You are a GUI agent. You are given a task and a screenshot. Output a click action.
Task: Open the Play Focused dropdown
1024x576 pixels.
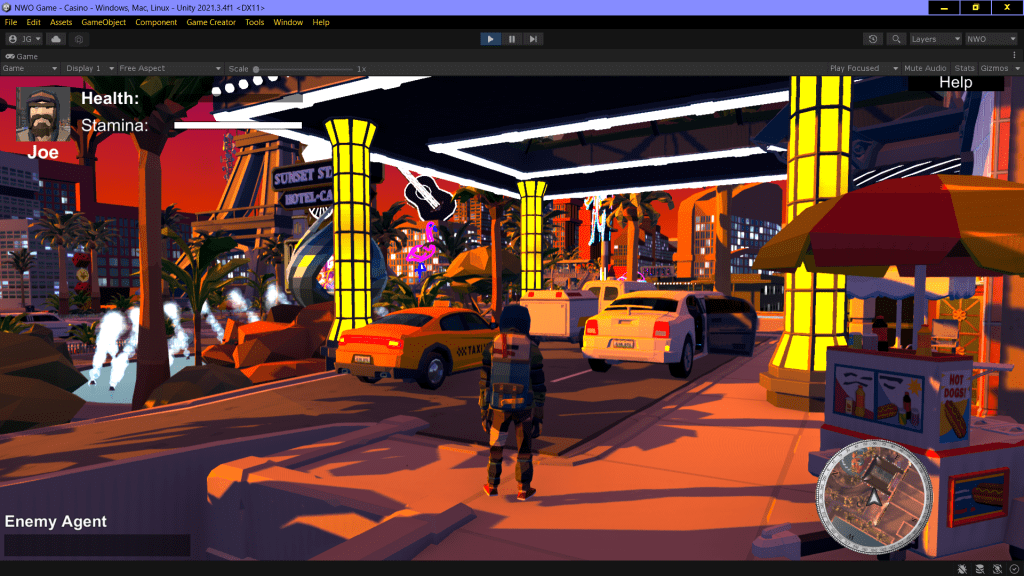(x=860, y=68)
